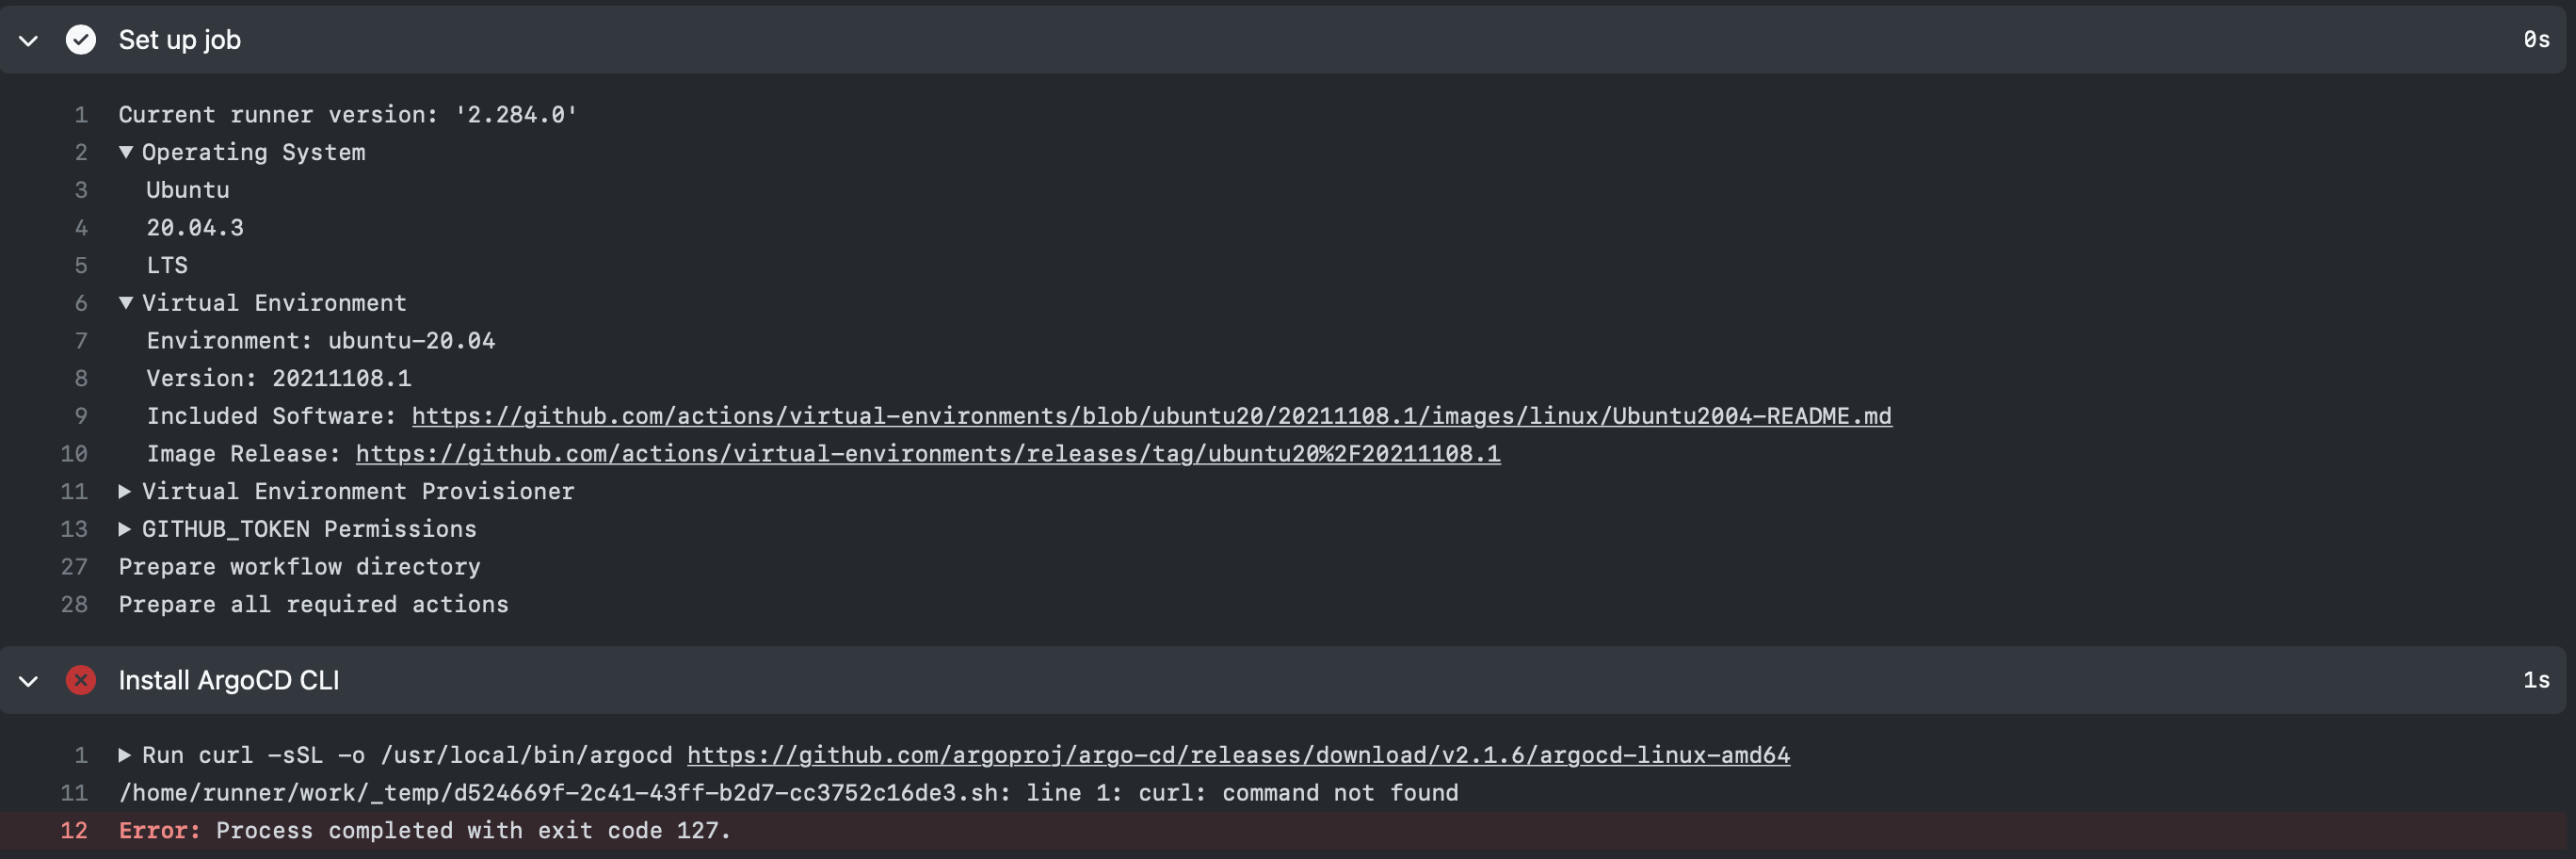The width and height of the screenshot is (2576, 859).
Task: Expand the GITHUB_TOKEN Permissions section
Action: point(125,528)
